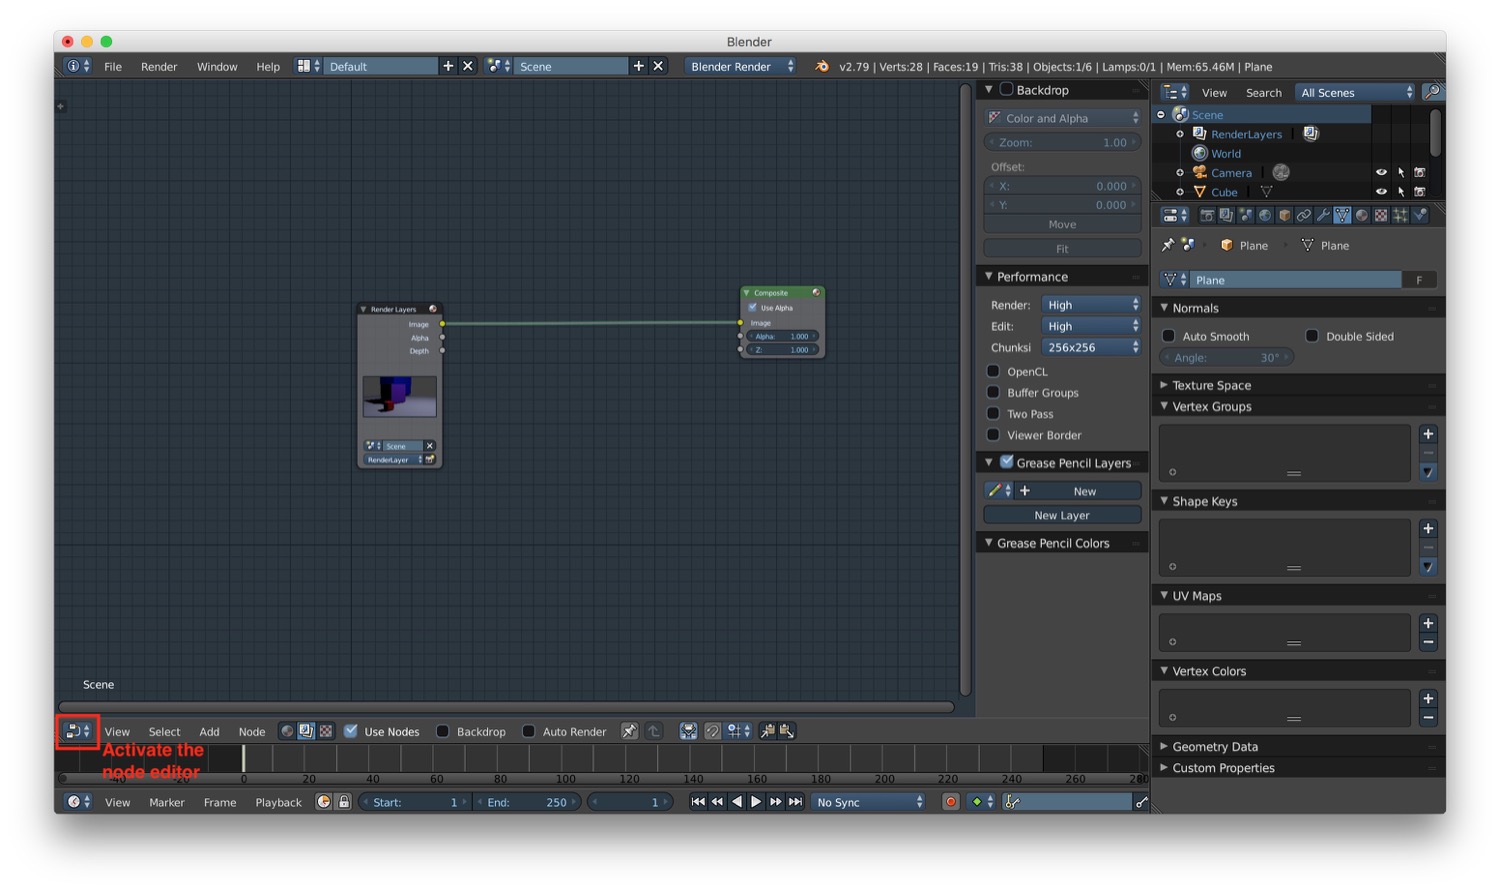Enable Auto Render checkbox
Viewport: 1500px width, 891px height.
[x=528, y=731]
